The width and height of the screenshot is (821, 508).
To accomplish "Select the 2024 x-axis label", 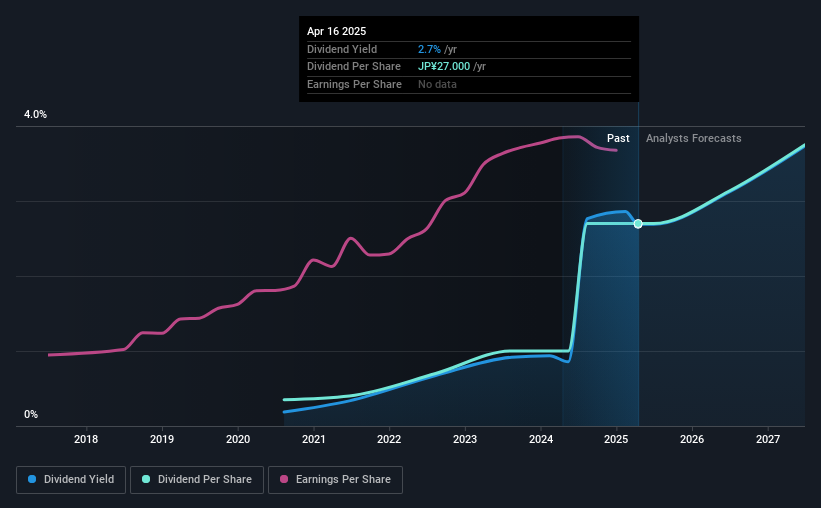I will tap(541, 439).
